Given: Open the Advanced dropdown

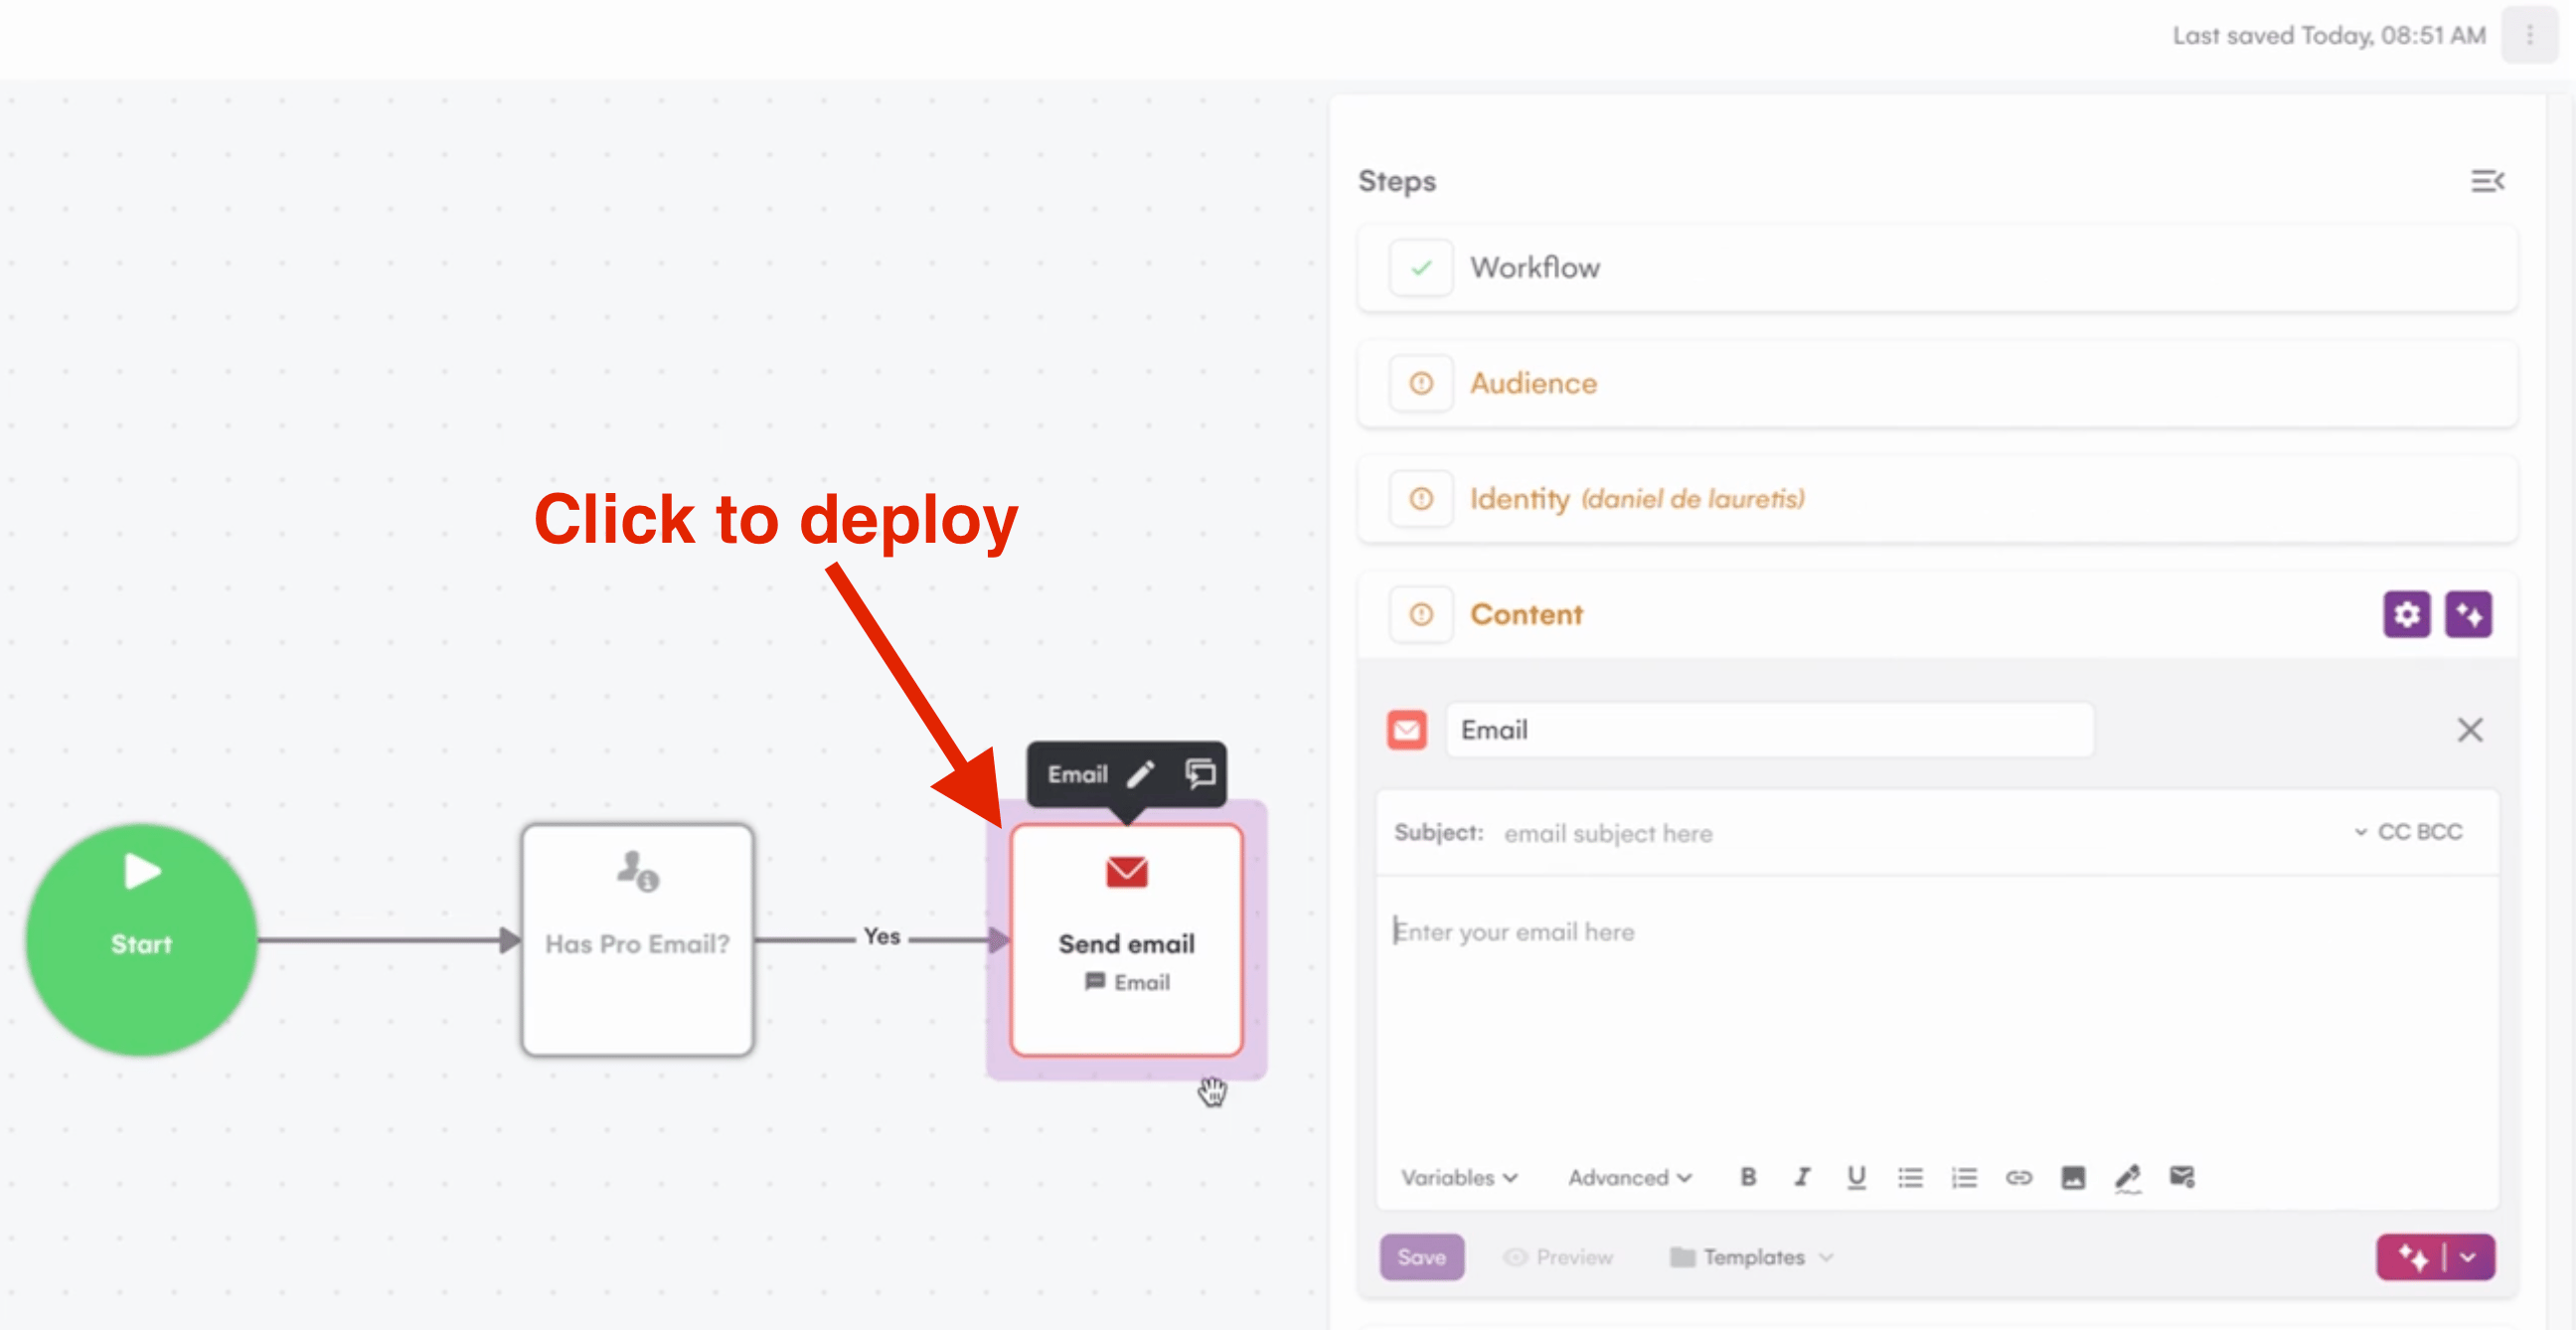Looking at the screenshot, I should [1629, 1177].
